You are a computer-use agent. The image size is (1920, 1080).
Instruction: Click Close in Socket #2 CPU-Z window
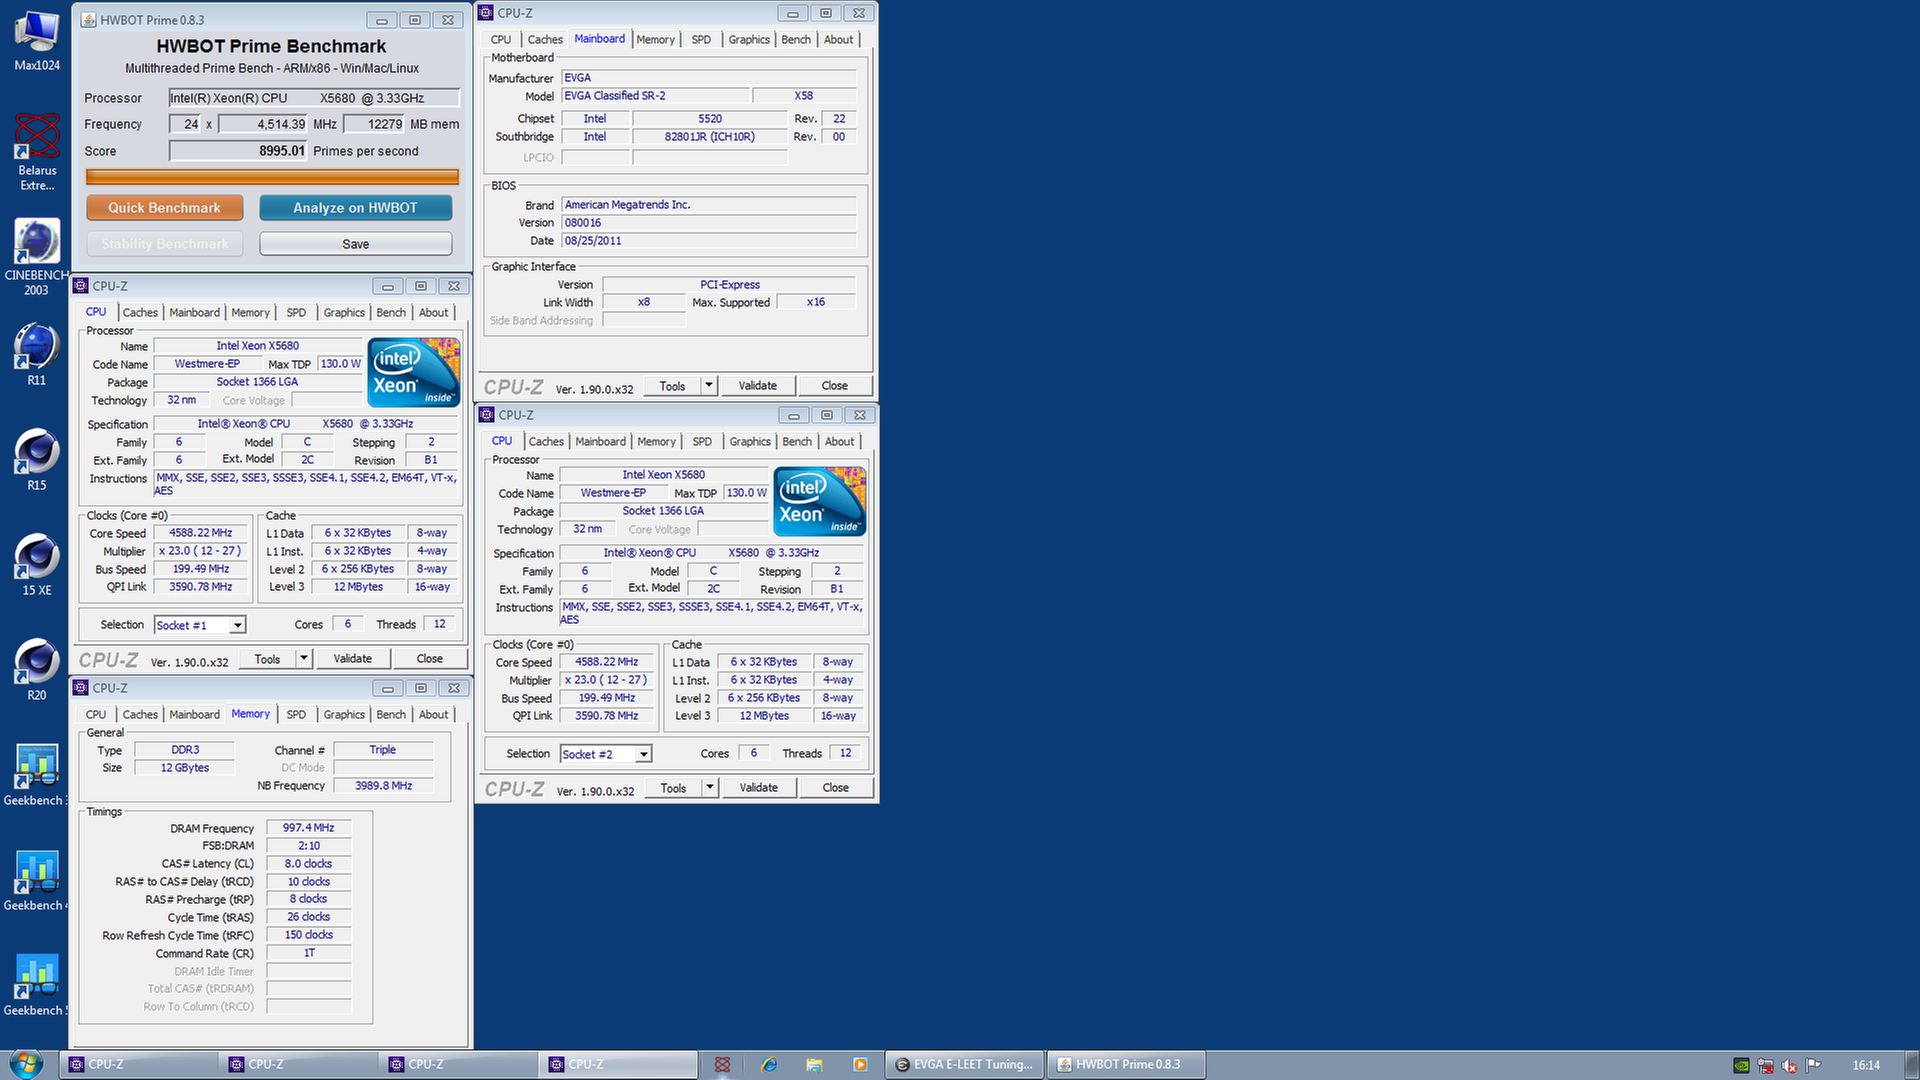point(835,788)
